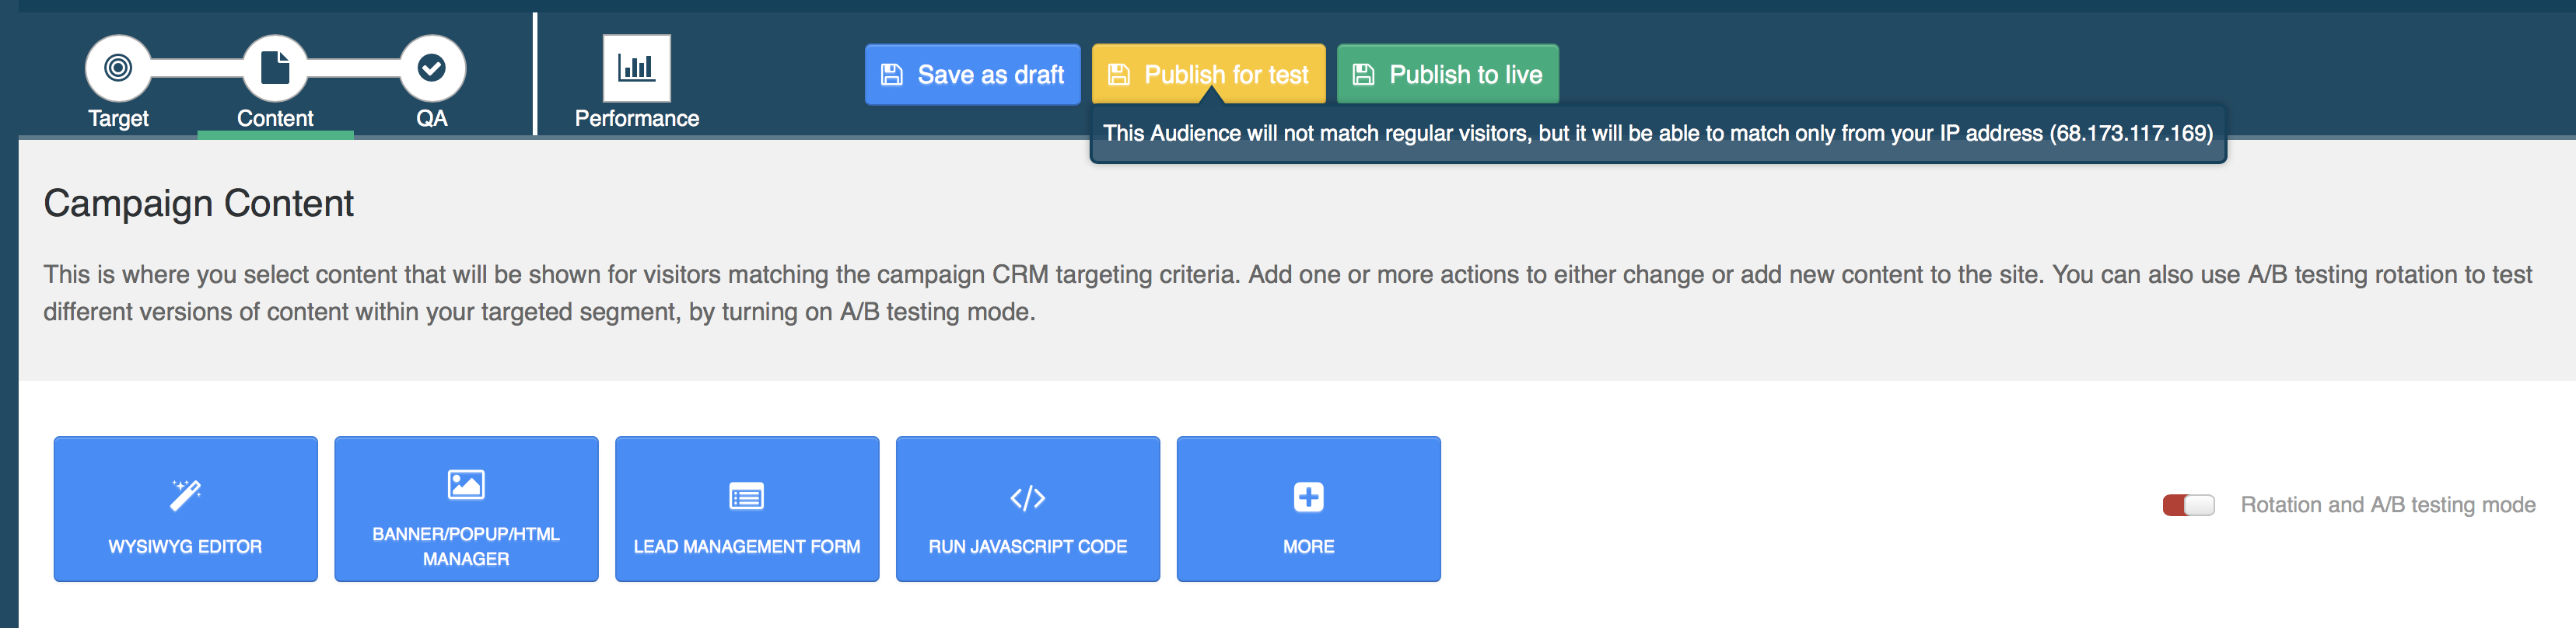2576x628 pixels.
Task: Click the form list icon in Lead Management tile
Action: click(747, 496)
